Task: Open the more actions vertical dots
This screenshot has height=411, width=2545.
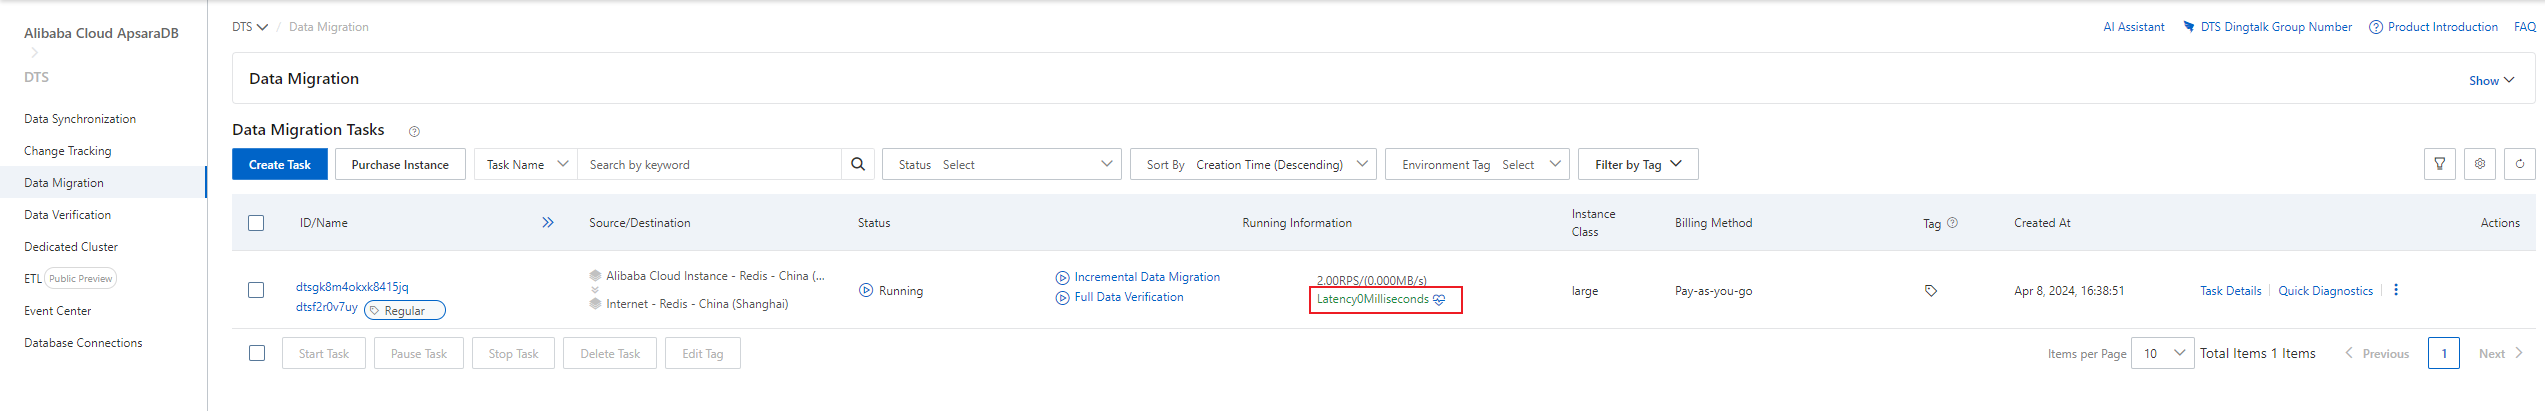Action: click(x=2395, y=290)
